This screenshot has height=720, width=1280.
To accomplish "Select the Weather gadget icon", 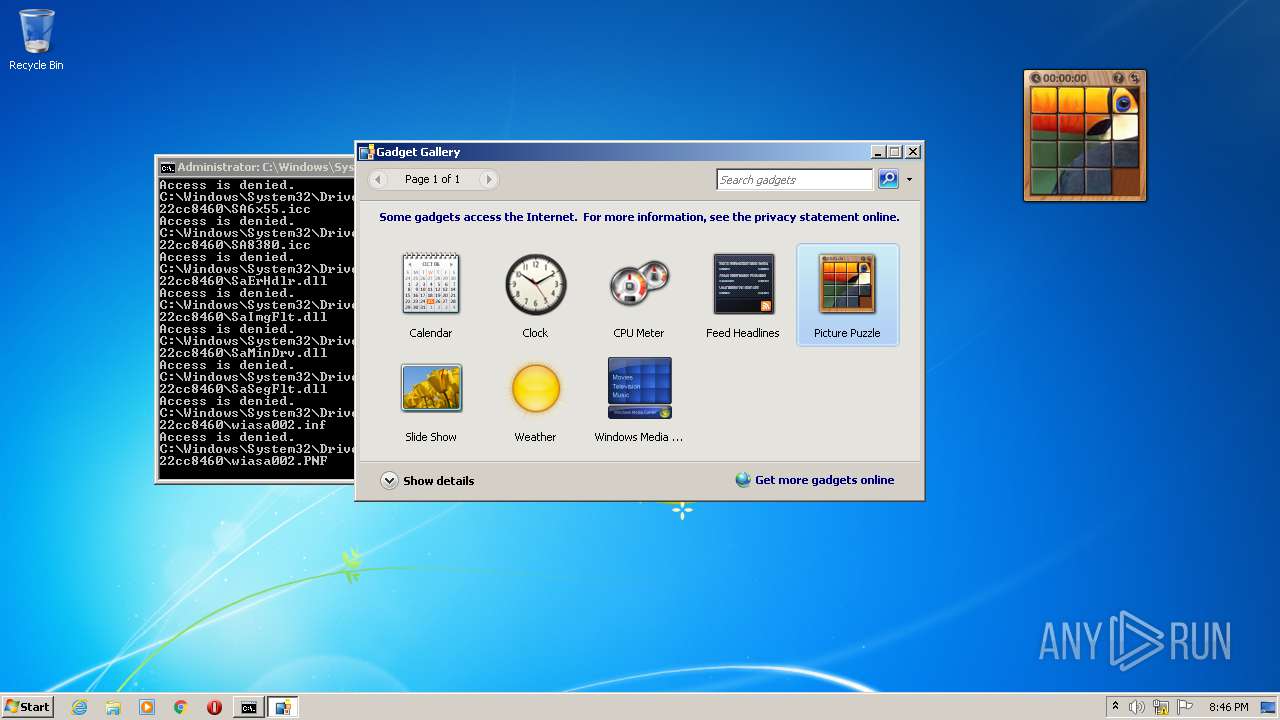I will 535,388.
